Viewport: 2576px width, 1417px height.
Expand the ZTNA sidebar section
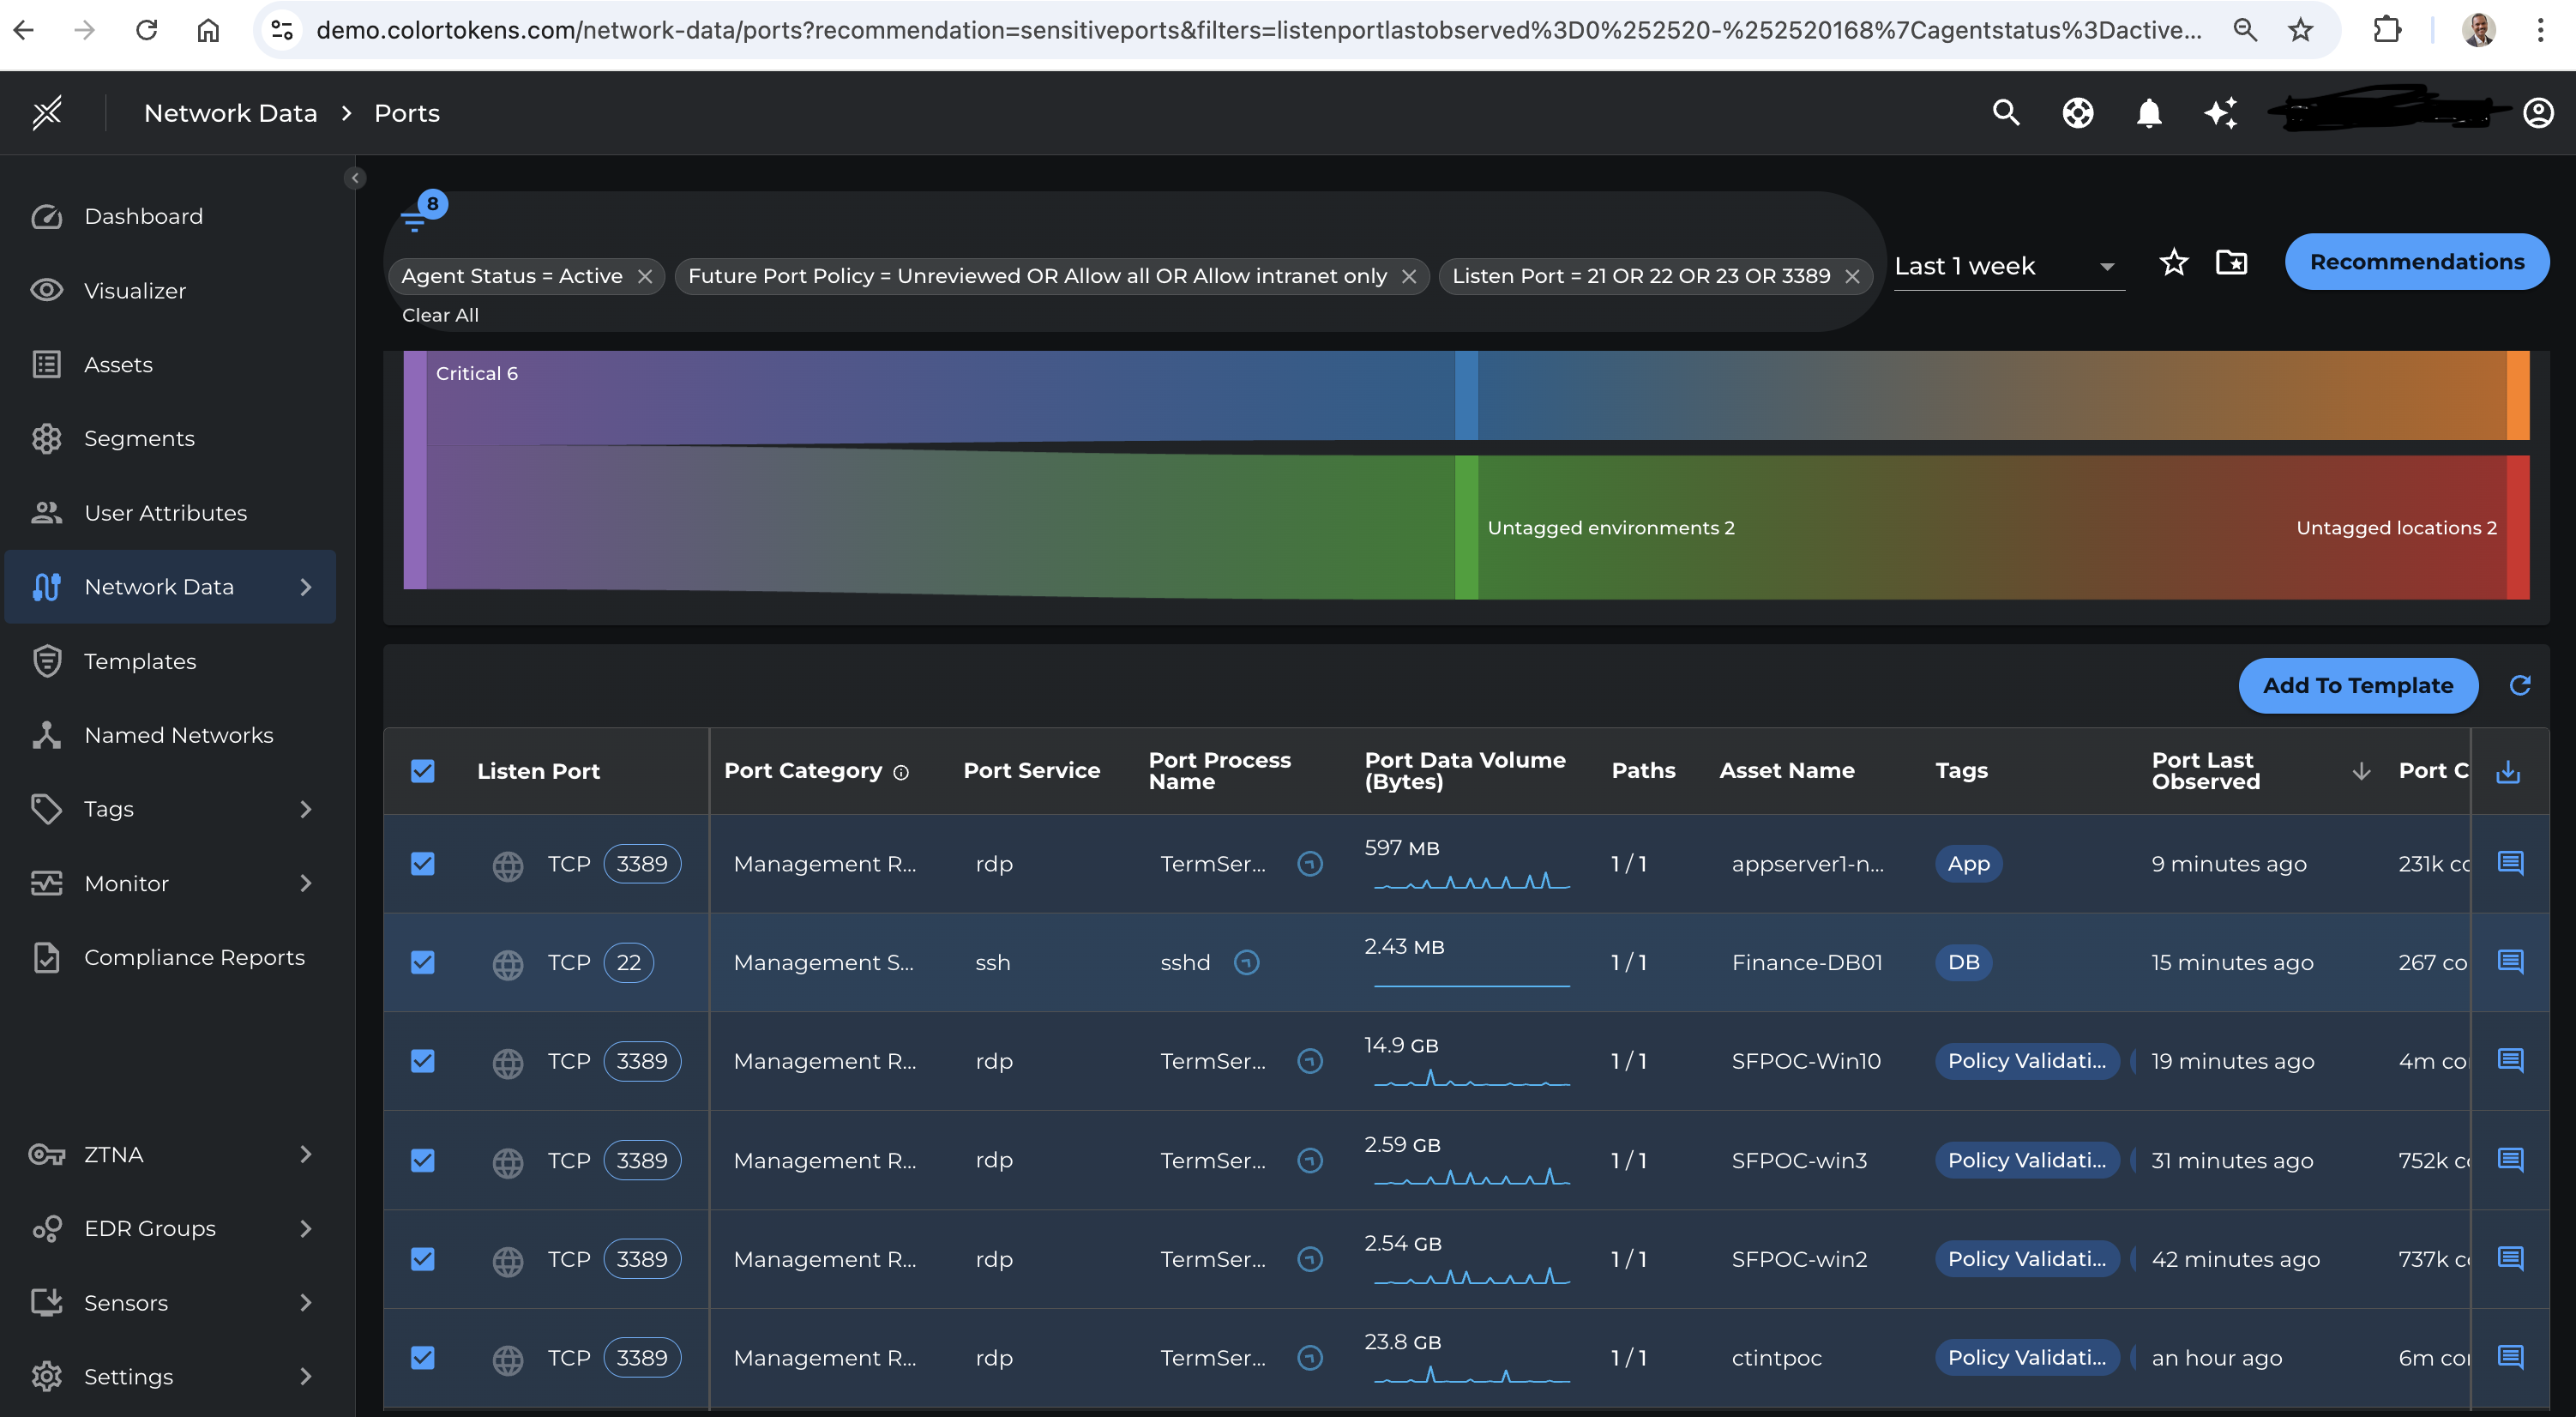[x=306, y=1154]
